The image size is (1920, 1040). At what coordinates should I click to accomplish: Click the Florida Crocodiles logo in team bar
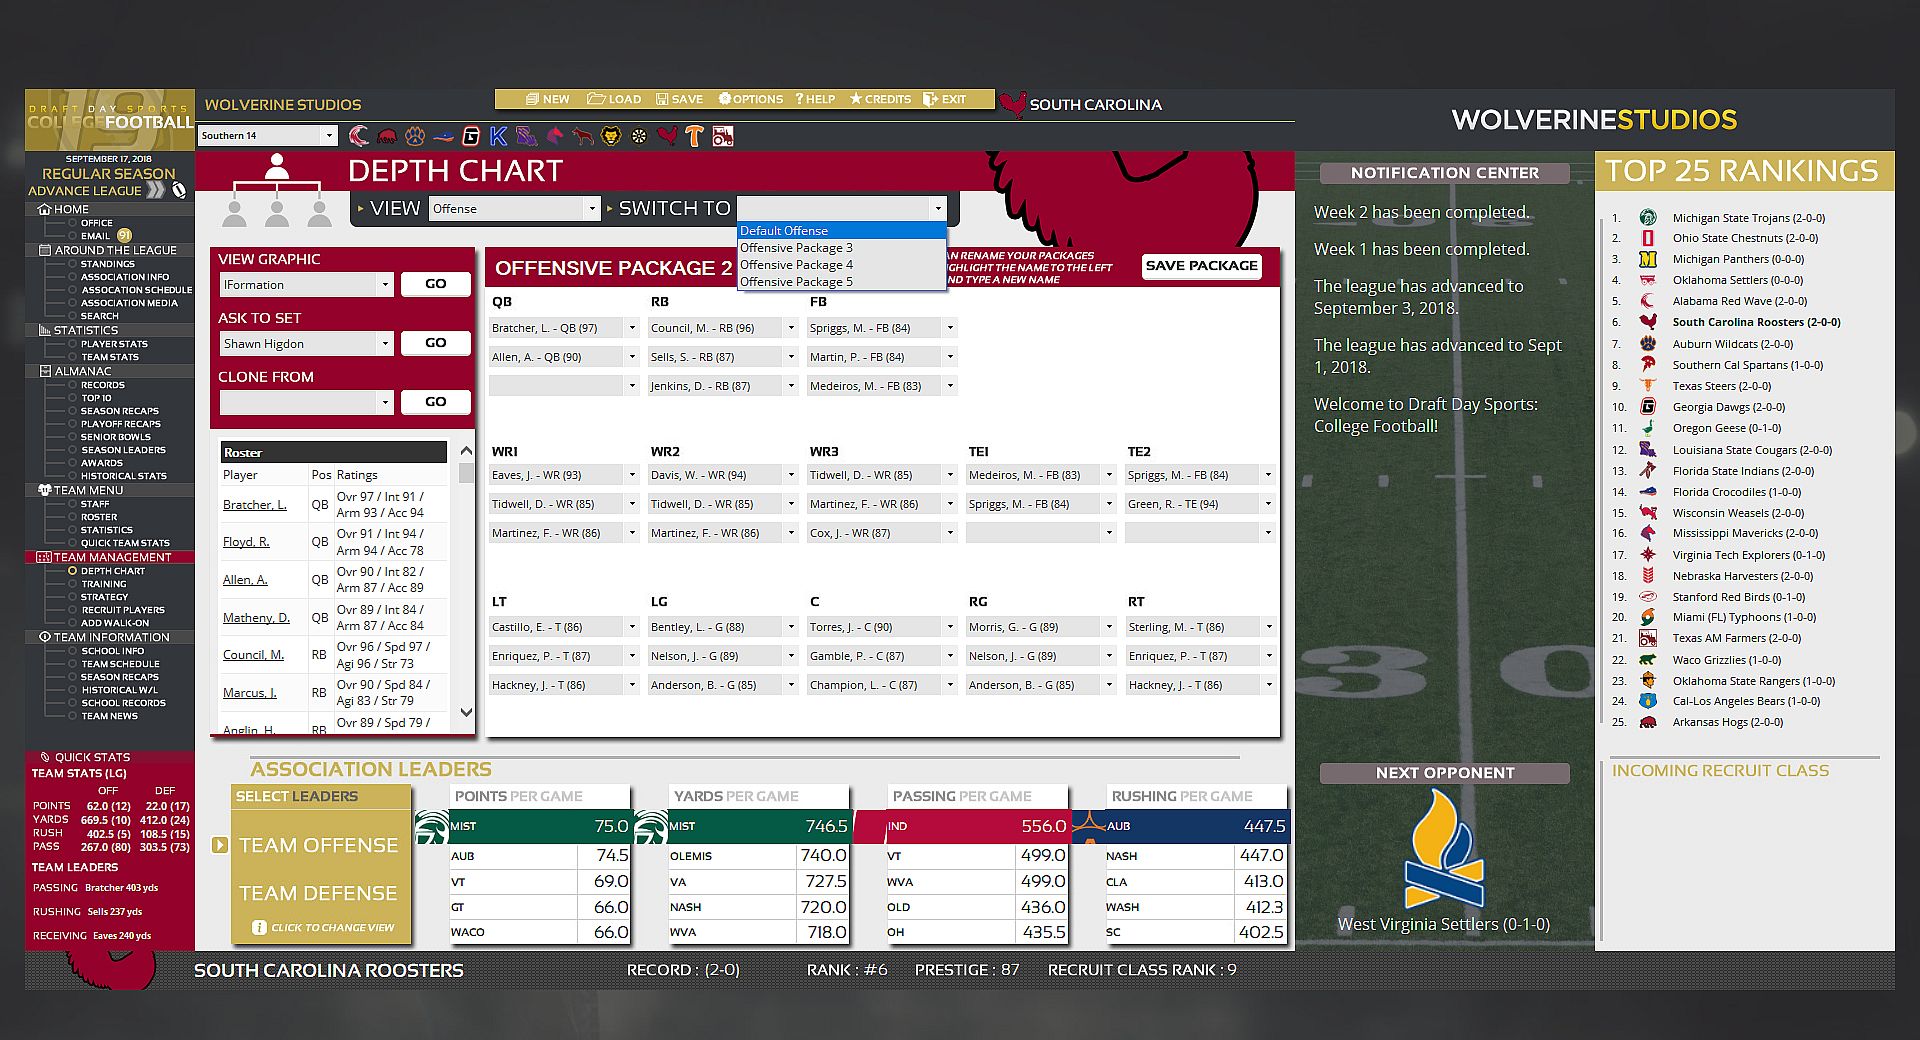click(443, 136)
